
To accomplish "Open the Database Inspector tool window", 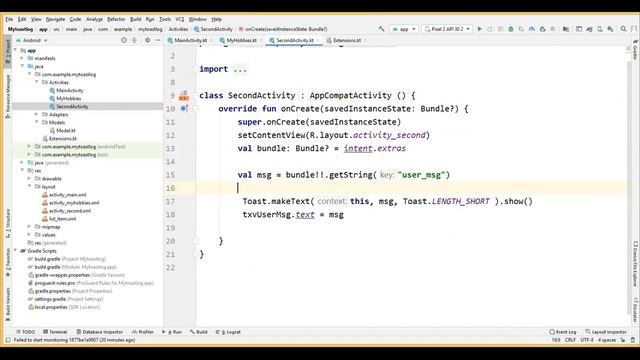I will 100,332.
